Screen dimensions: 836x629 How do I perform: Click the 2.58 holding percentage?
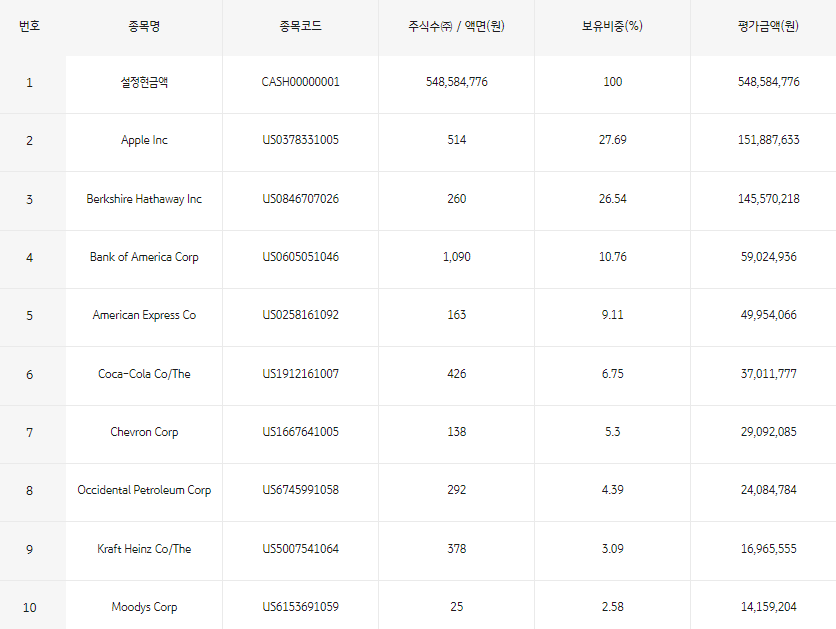pos(612,607)
